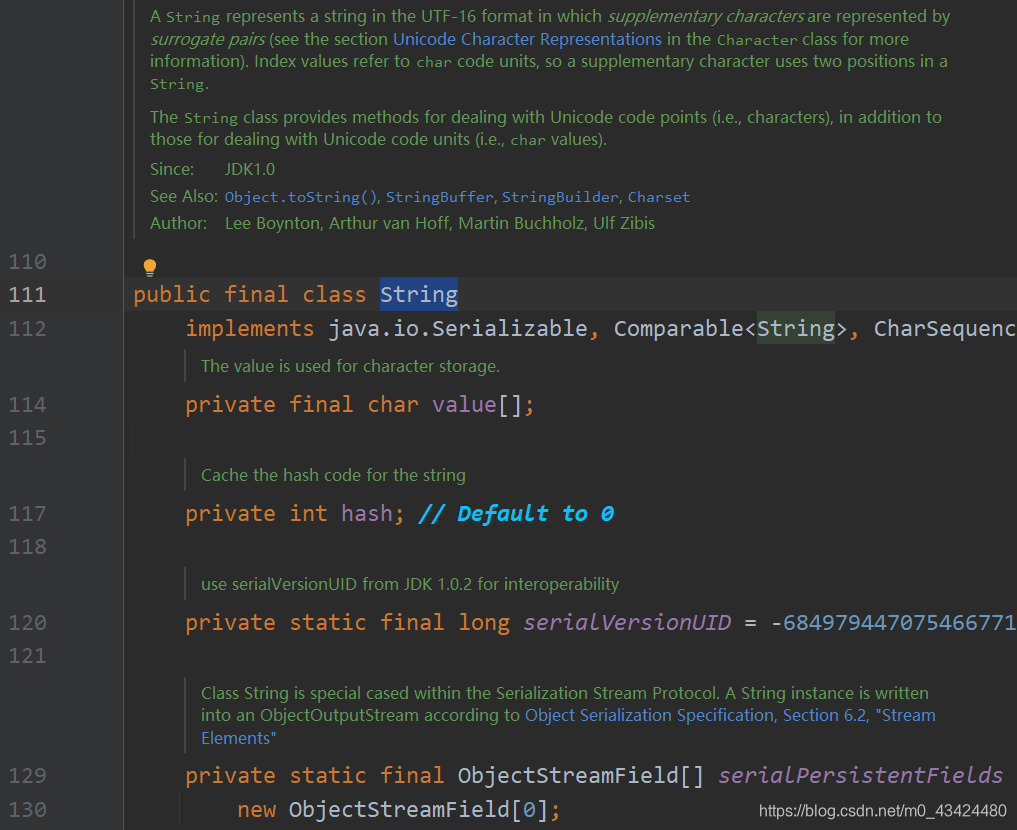Viewport: 1017px width, 830px height.
Task: Click line number 120 in gutter
Action: pos(27,623)
